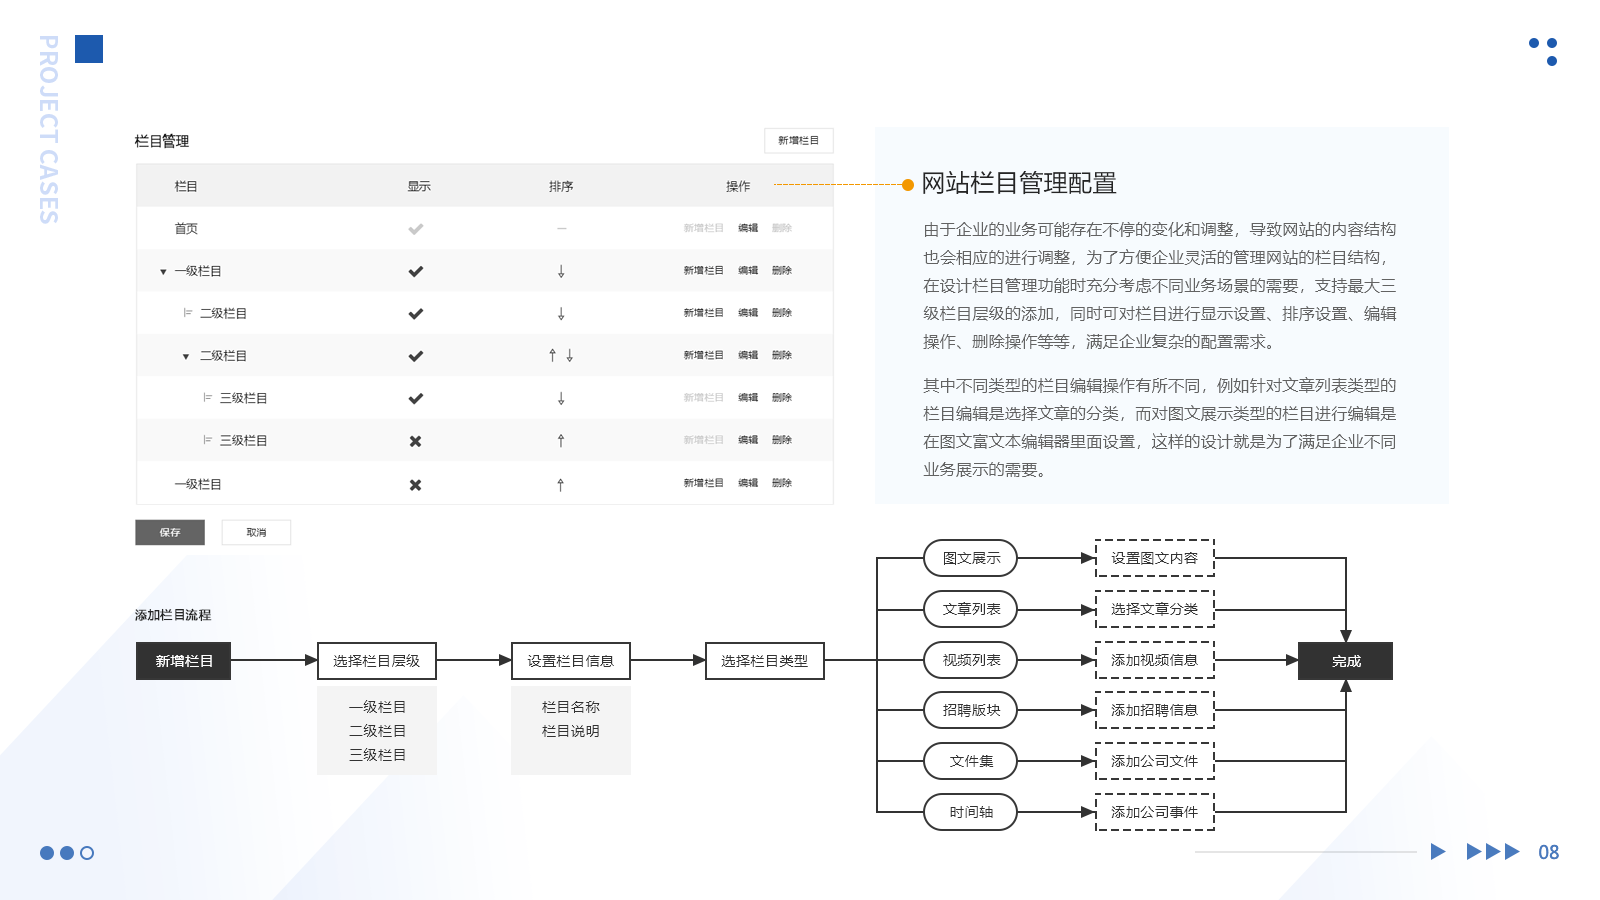Screen dimensions: 1600x900
Task: Click 编辑 in the unexpanded 二级栏目 row
Action: (748, 313)
